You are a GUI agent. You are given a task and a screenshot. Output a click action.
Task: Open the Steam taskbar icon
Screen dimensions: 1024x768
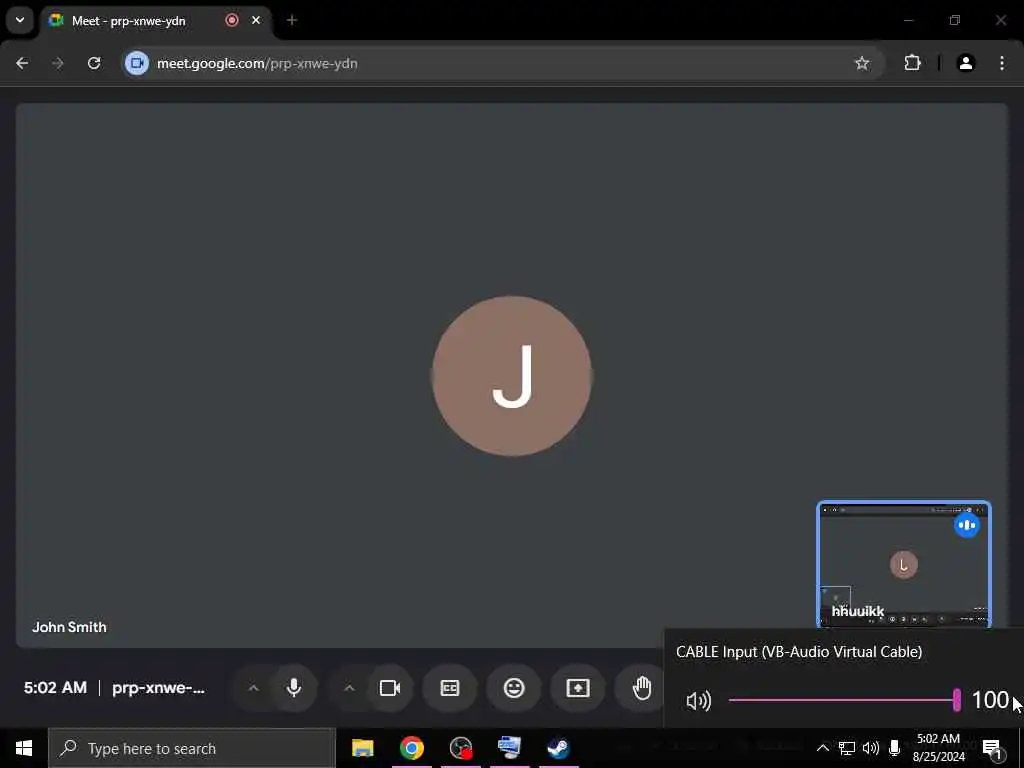click(558, 748)
